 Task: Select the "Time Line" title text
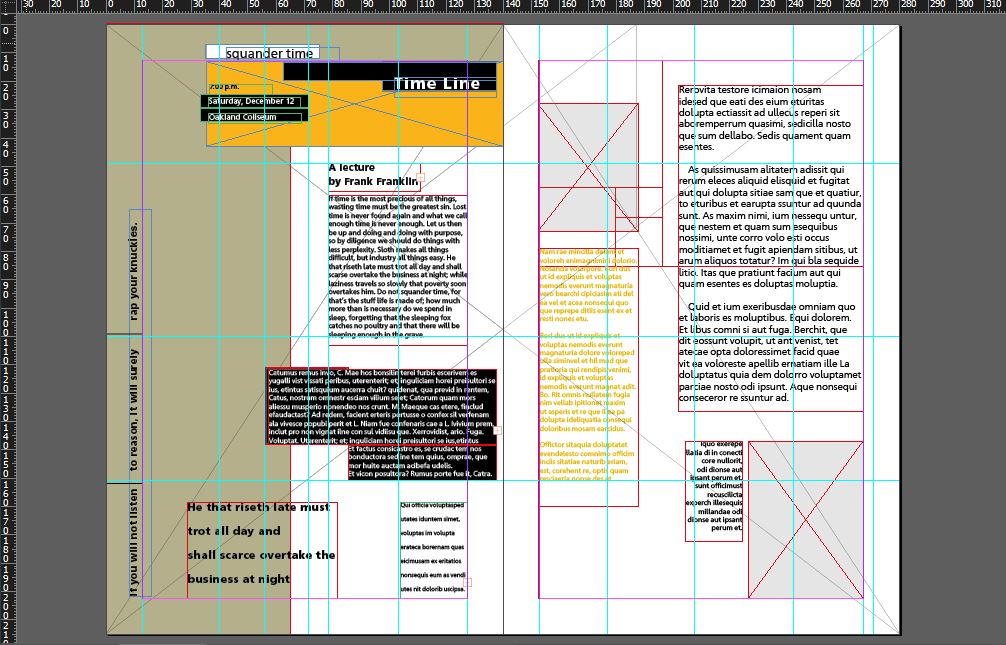click(x=438, y=84)
